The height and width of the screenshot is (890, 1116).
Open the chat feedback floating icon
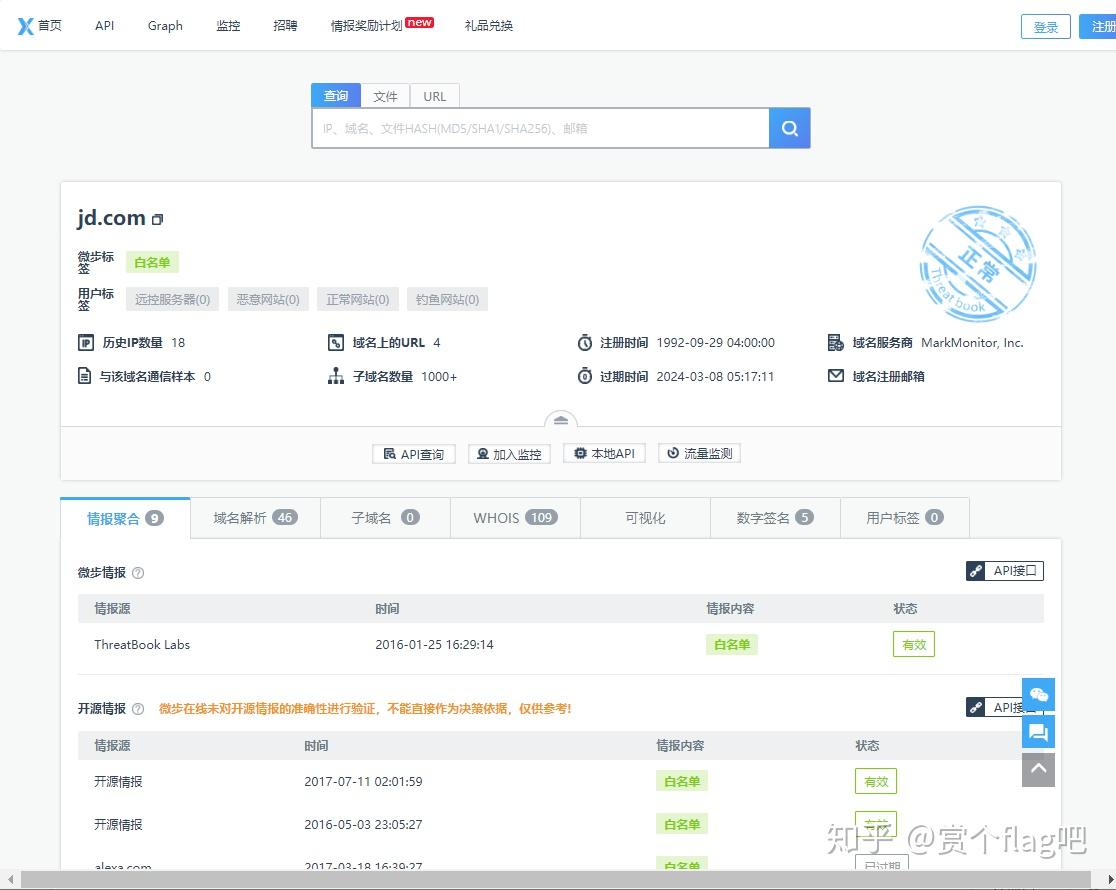[1038, 731]
